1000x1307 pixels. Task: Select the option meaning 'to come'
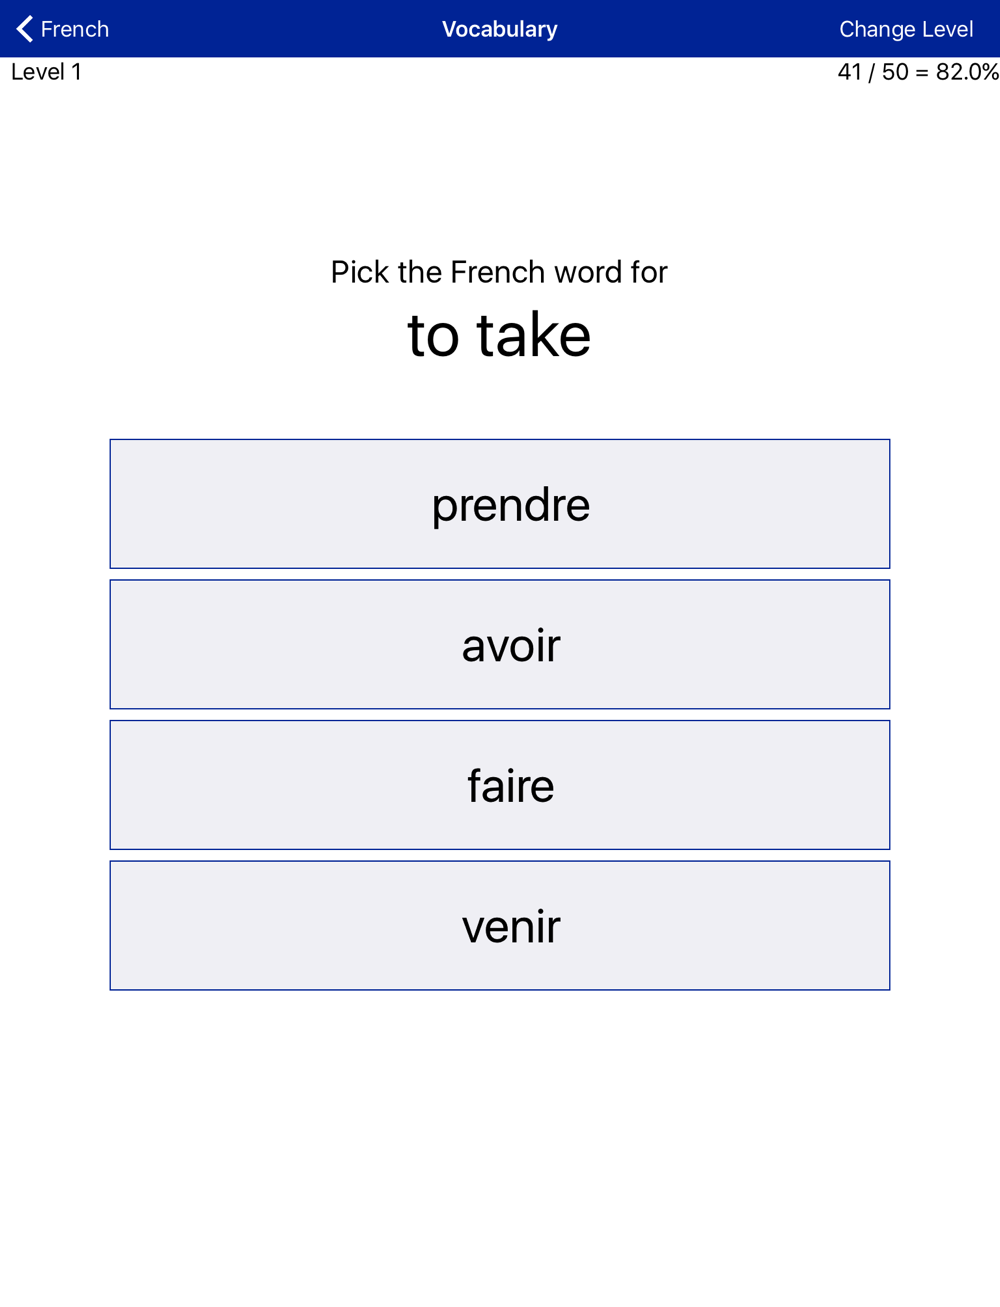[500, 926]
